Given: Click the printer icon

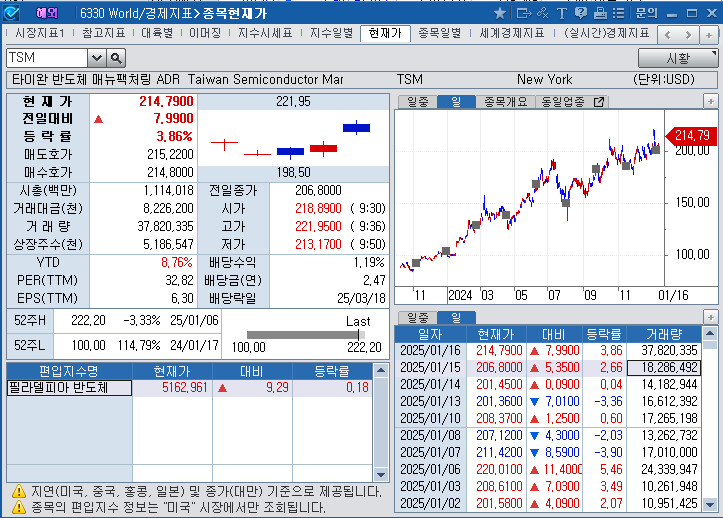Looking at the screenshot, I should point(600,13).
